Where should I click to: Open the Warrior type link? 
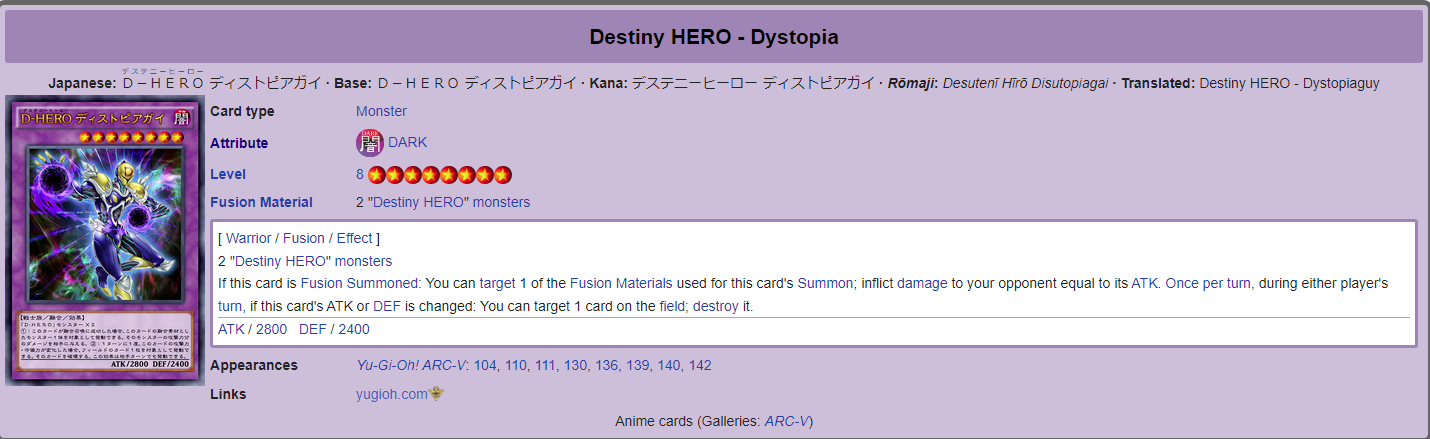click(x=249, y=238)
